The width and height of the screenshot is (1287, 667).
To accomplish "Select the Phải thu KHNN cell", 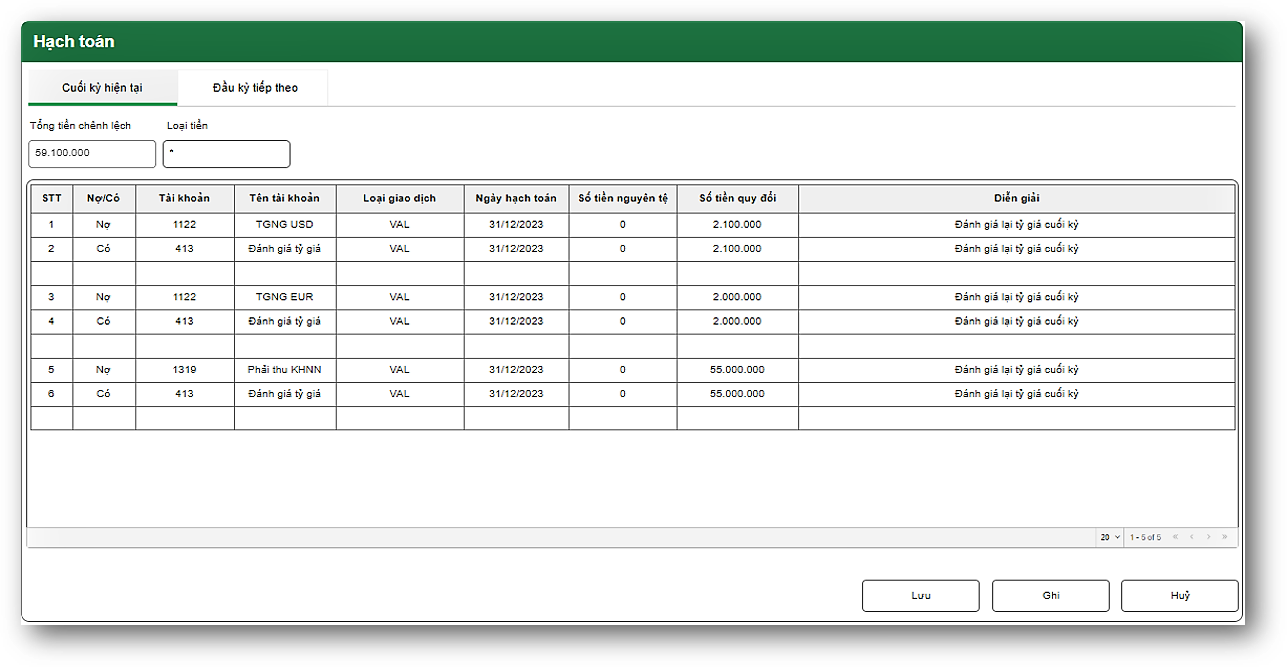I will pyautogui.click(x=285, y=370).
